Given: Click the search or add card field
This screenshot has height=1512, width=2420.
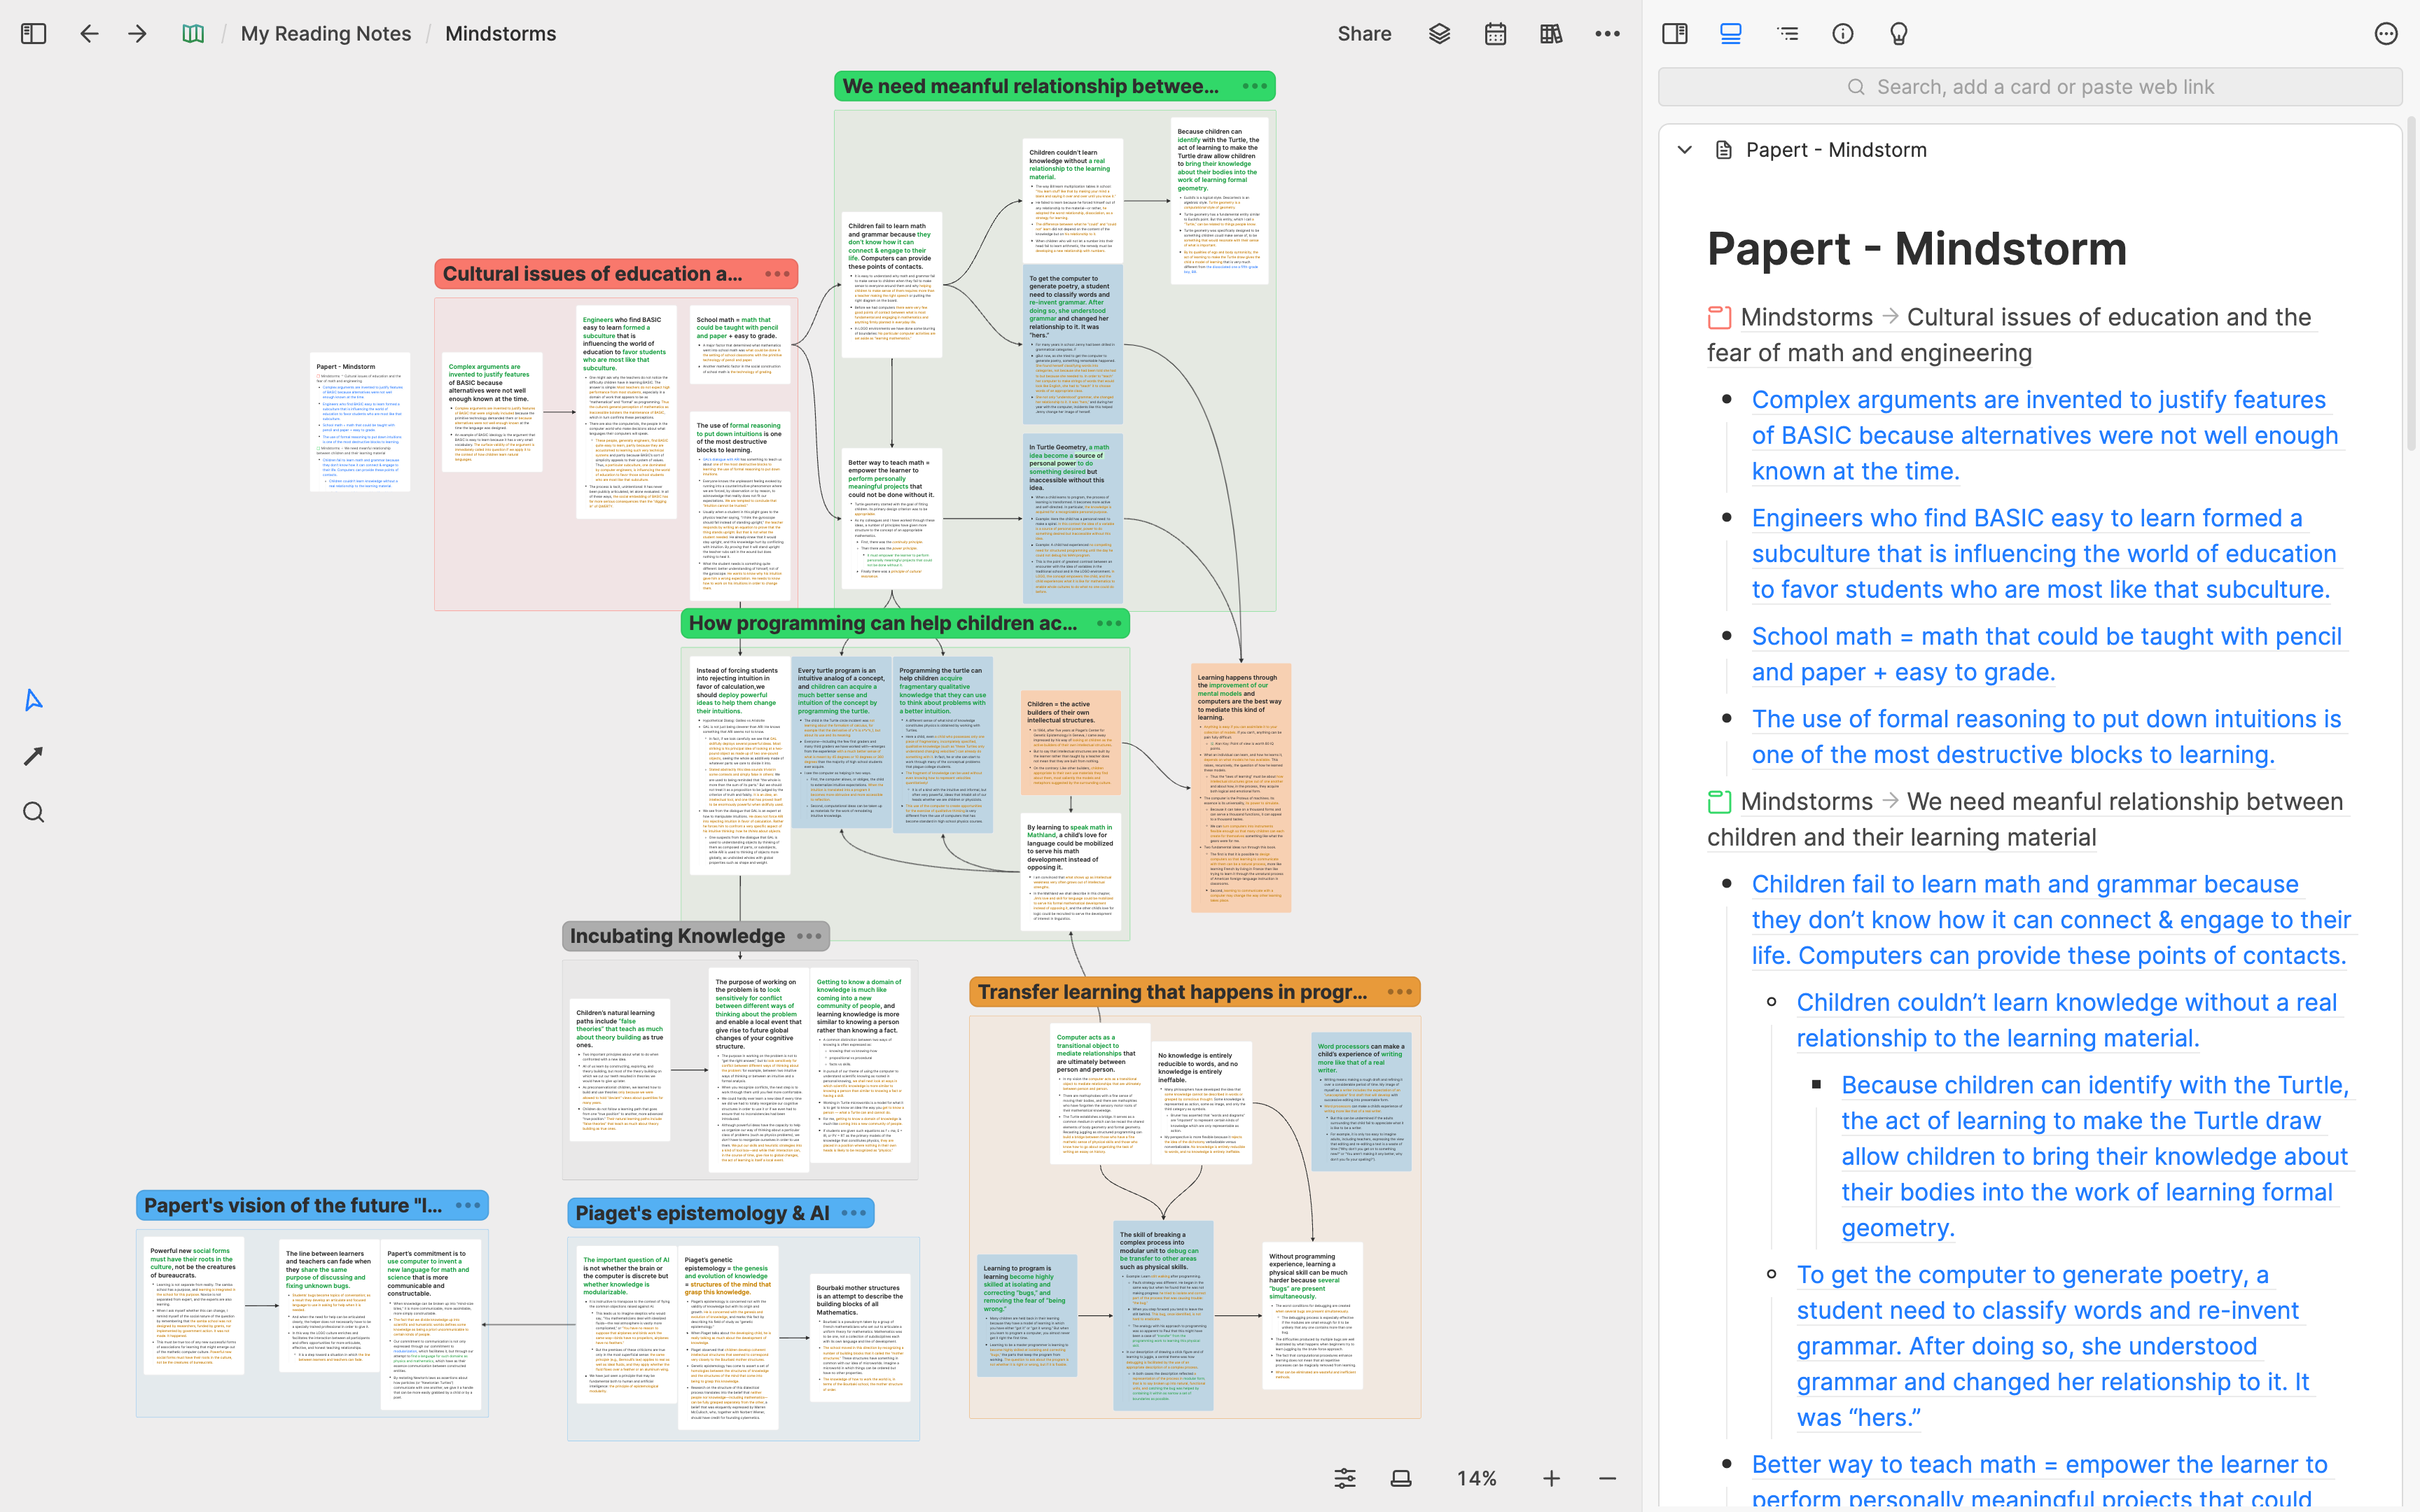Looking at the screenshot, I should pos(2030,87).
